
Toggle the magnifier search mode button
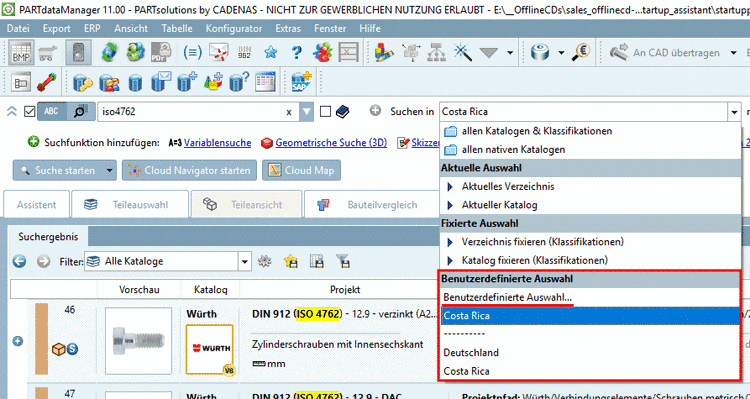point(80,111)
